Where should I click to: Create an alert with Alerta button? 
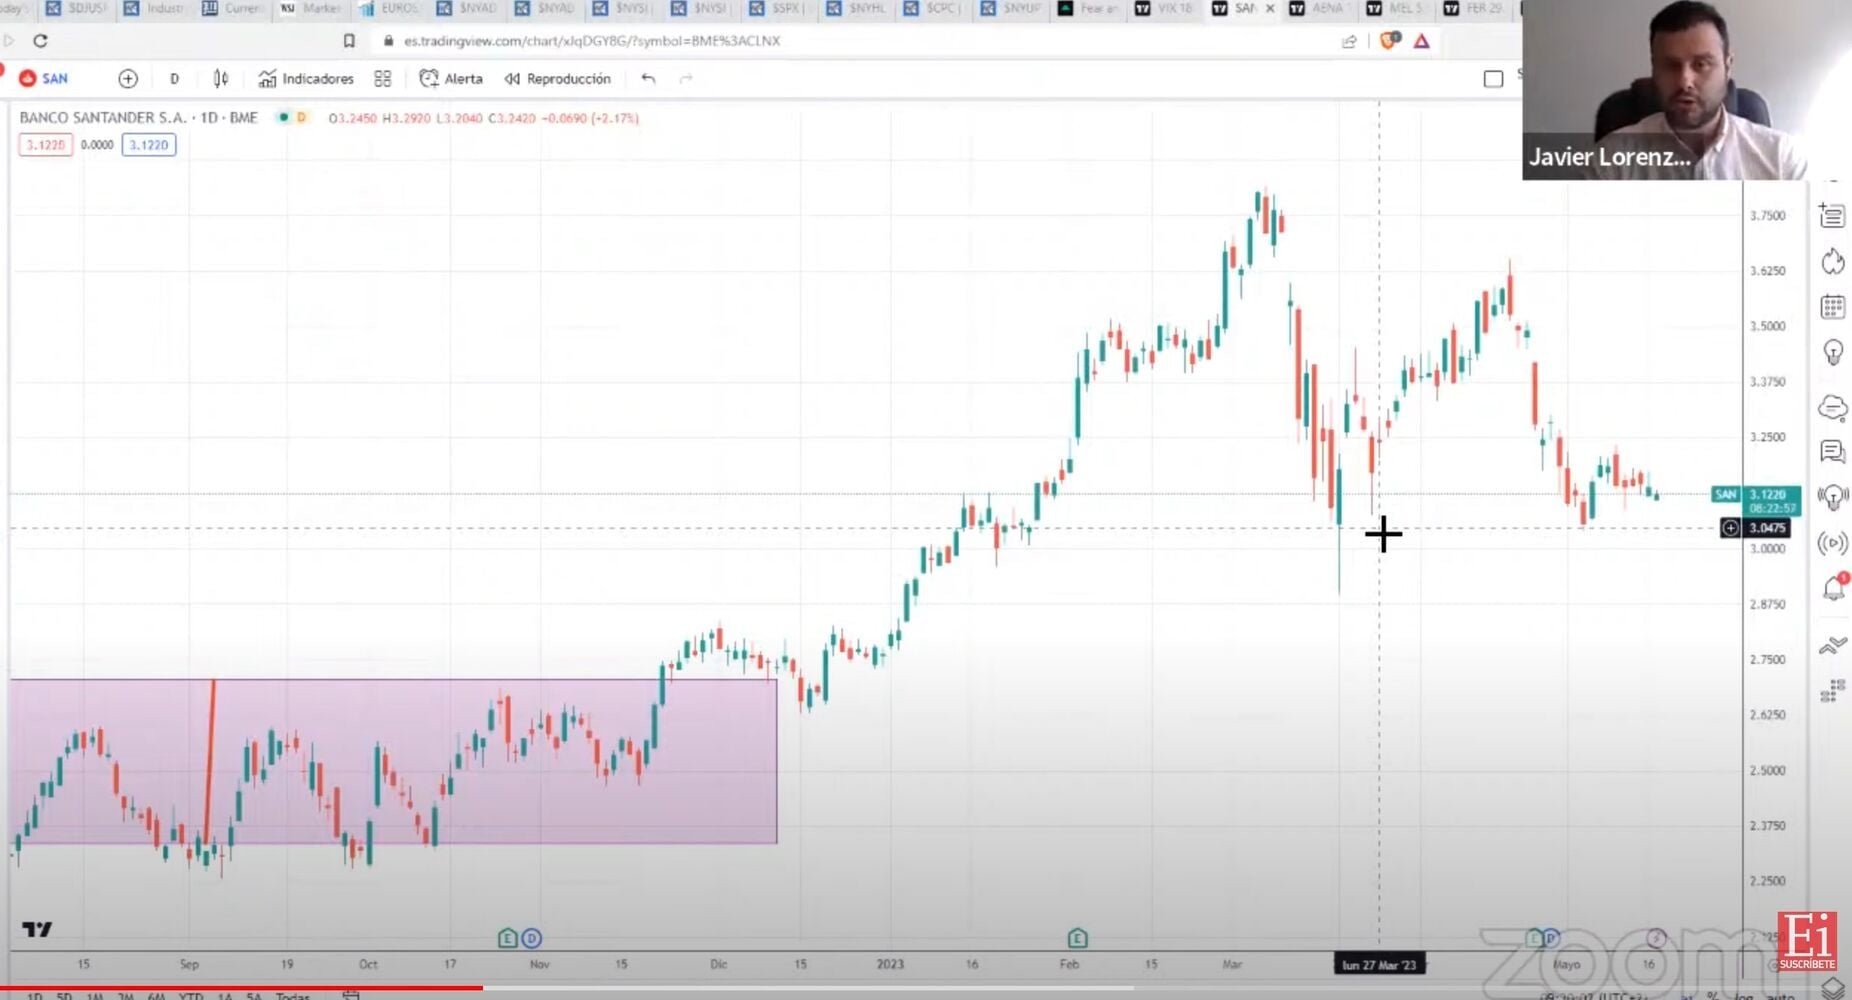451,78
